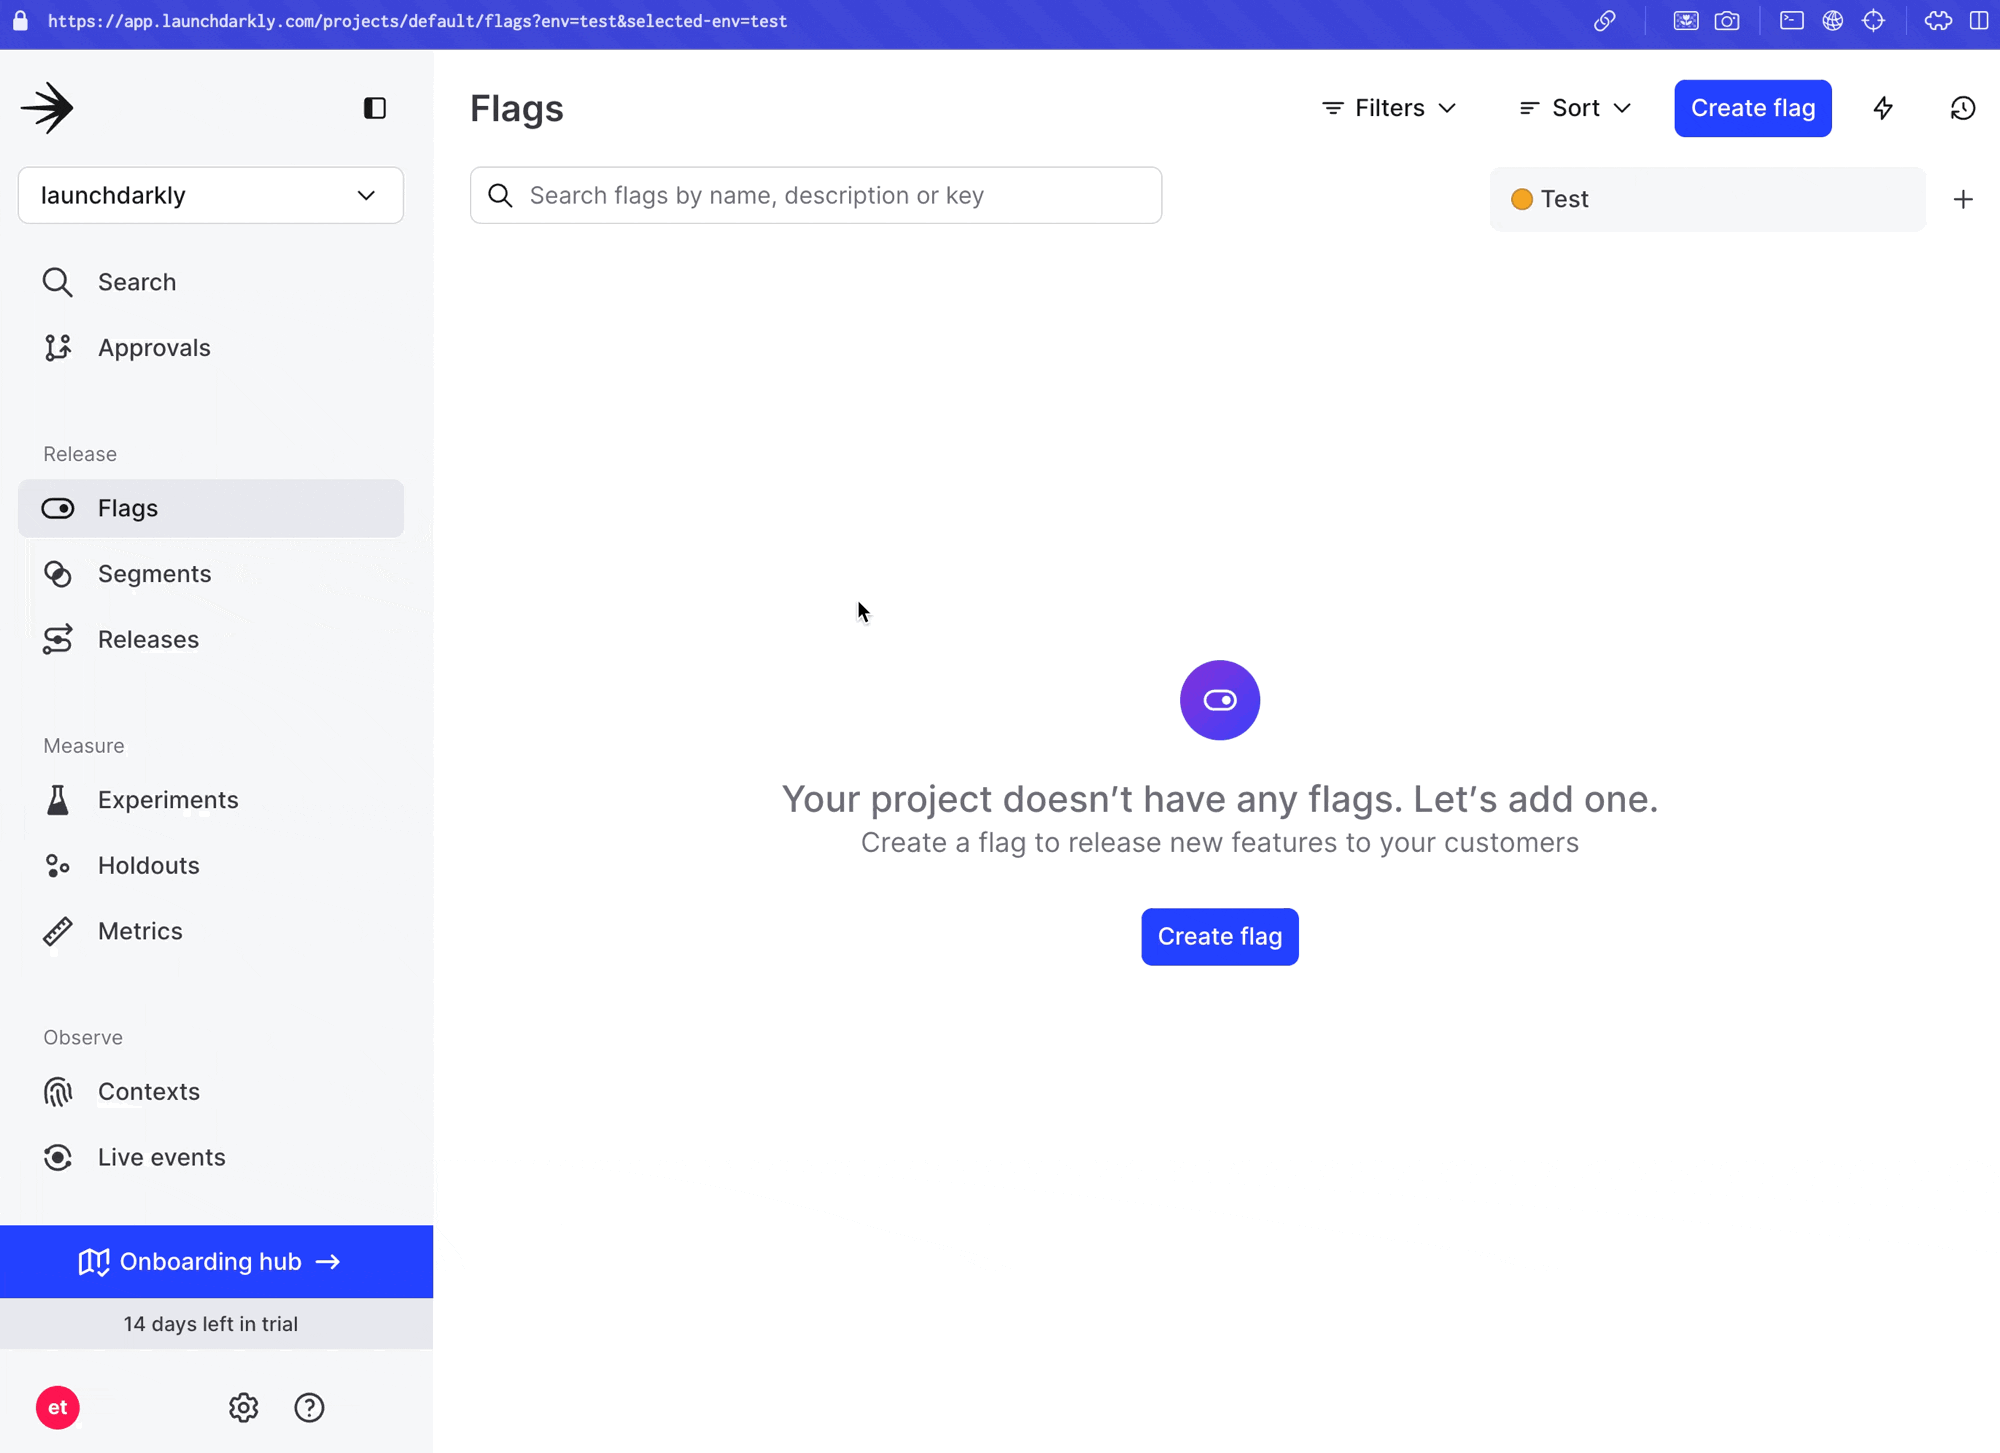Expand the Filters dropdown
This screenshot has width=2000, height=1453.
[x=1389, y=108]
